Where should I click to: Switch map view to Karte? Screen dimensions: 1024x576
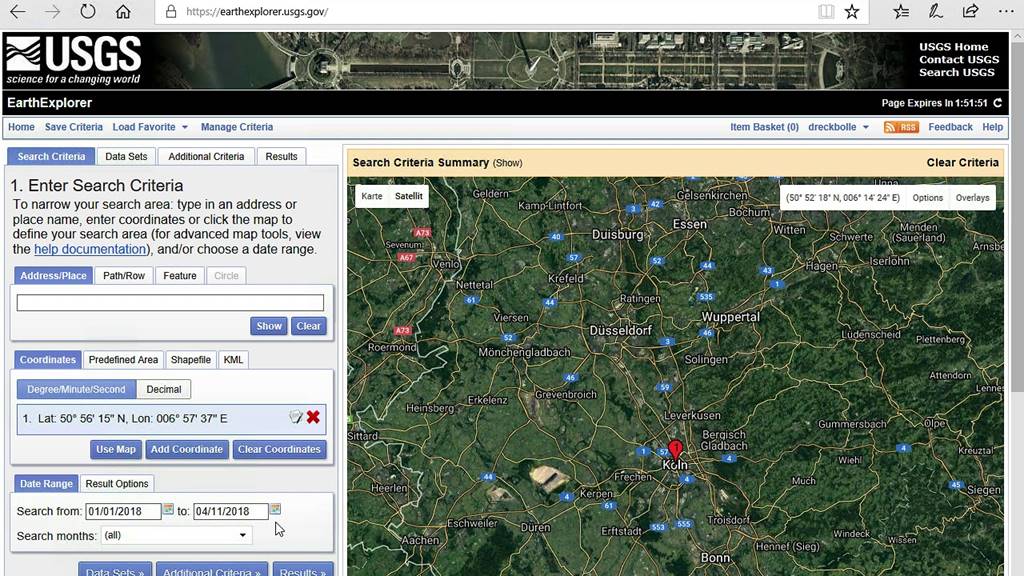coord(372,196)
